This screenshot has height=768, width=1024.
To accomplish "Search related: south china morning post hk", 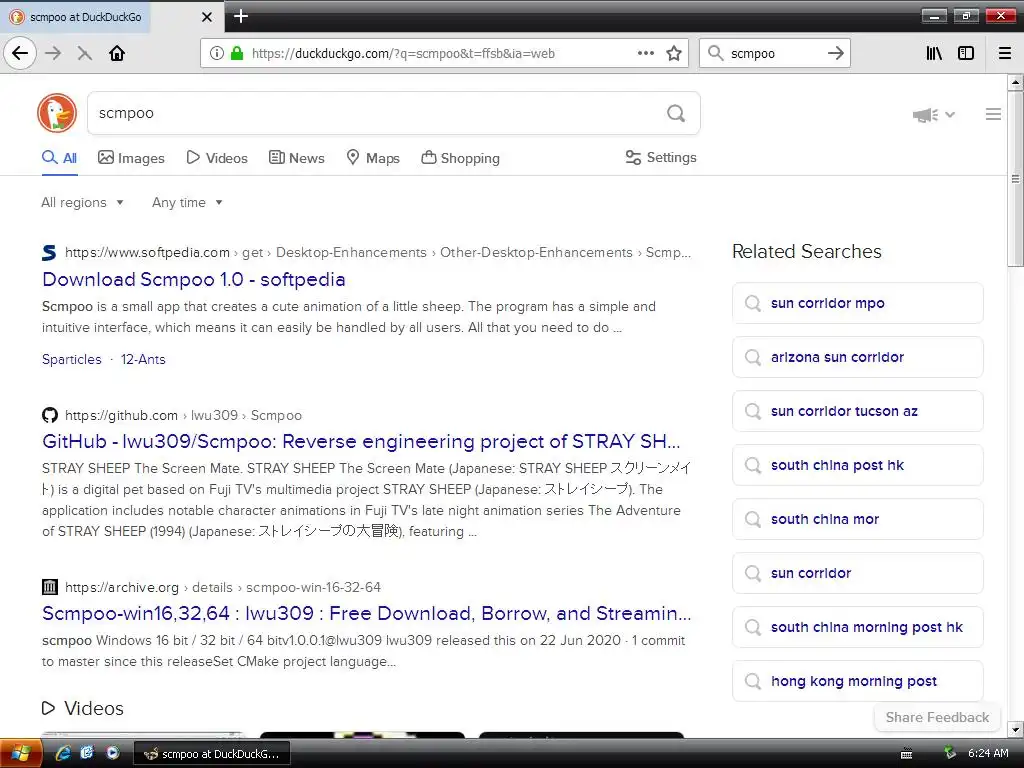I will click(x=857, y=627).
